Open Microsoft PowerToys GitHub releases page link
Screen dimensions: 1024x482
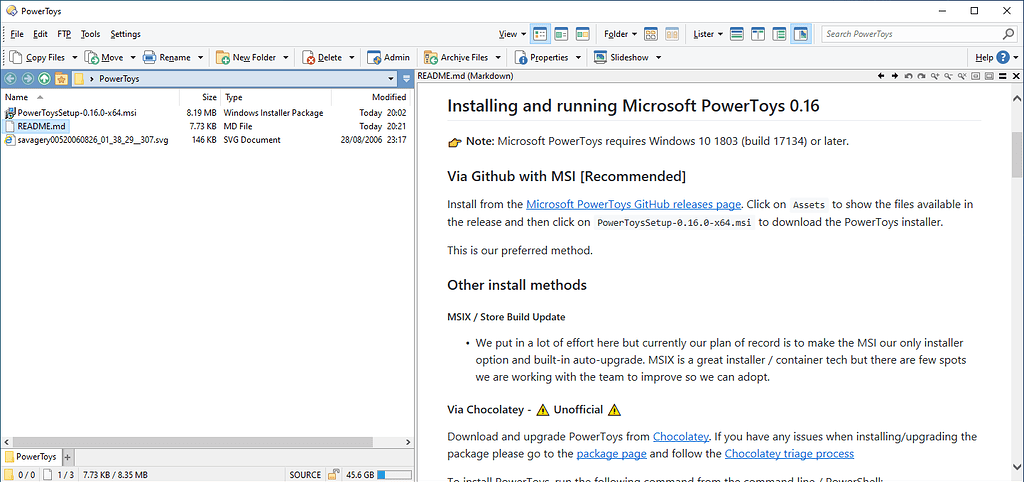[x=633, y=204]
